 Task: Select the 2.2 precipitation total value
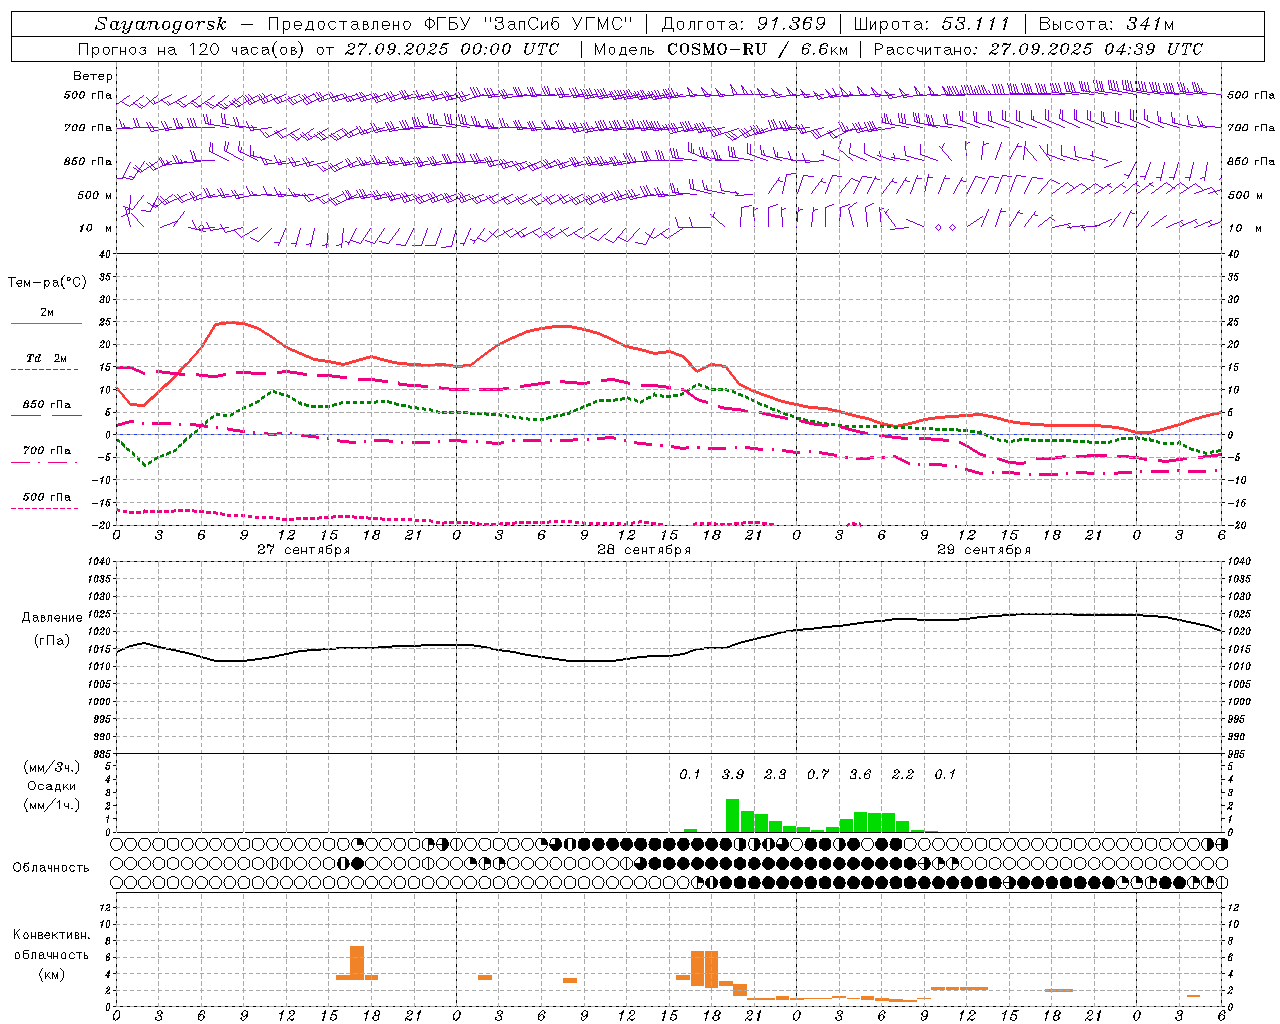903,774
